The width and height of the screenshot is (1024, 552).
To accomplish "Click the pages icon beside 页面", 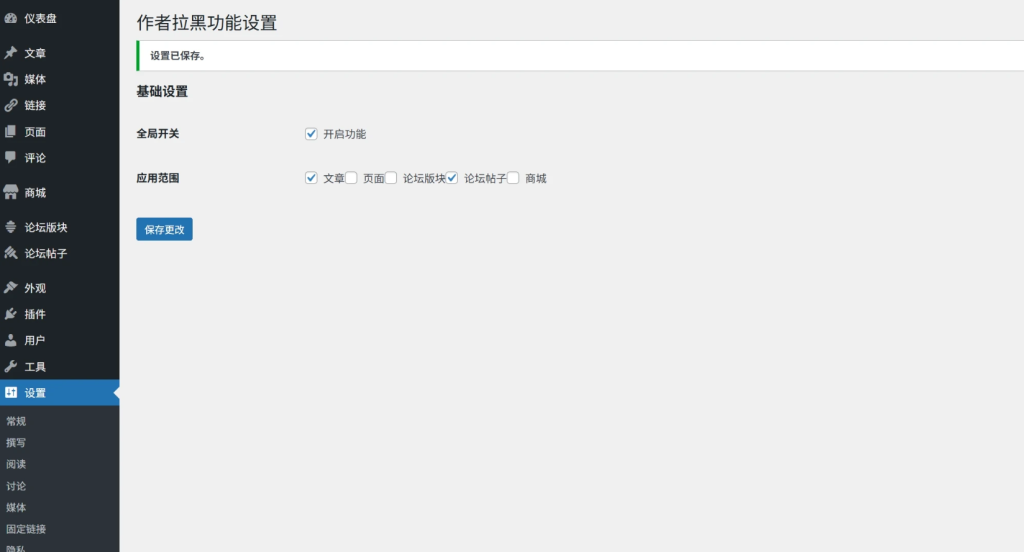I will point(10,131).
